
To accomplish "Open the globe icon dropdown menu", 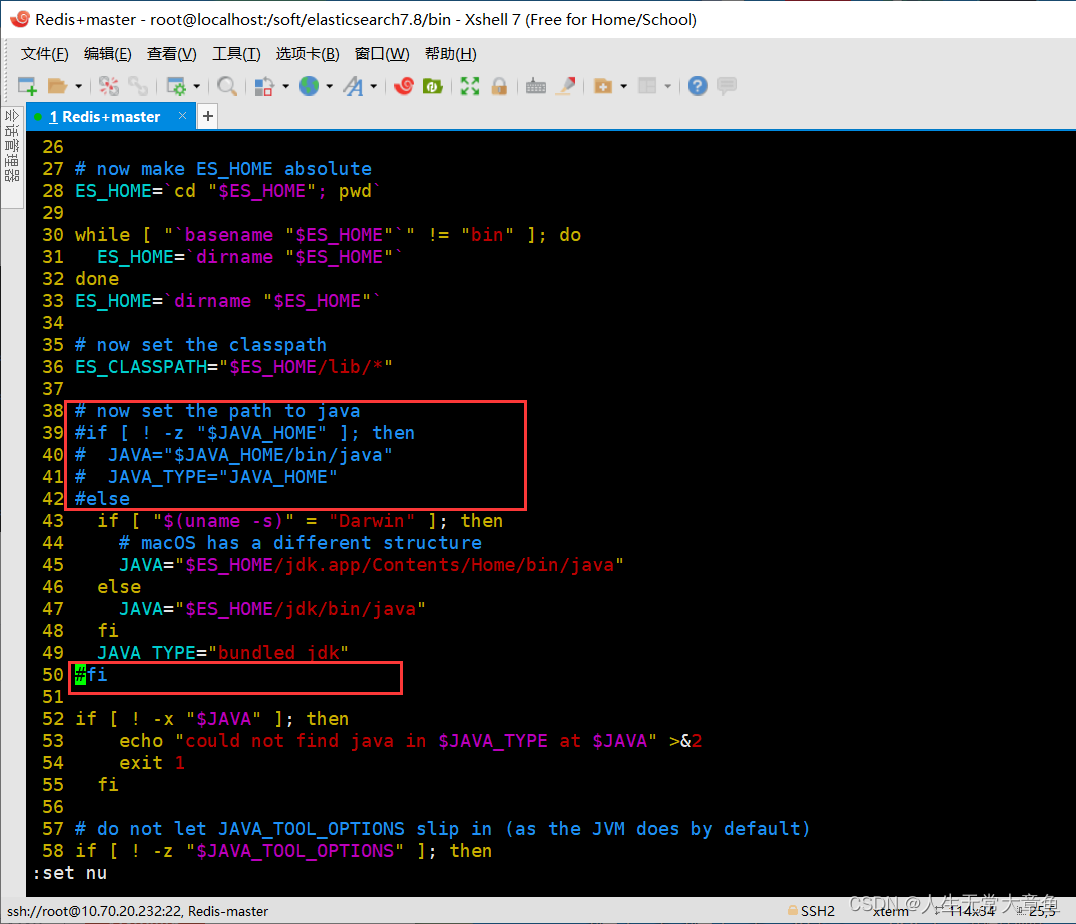I will point(313,86).
